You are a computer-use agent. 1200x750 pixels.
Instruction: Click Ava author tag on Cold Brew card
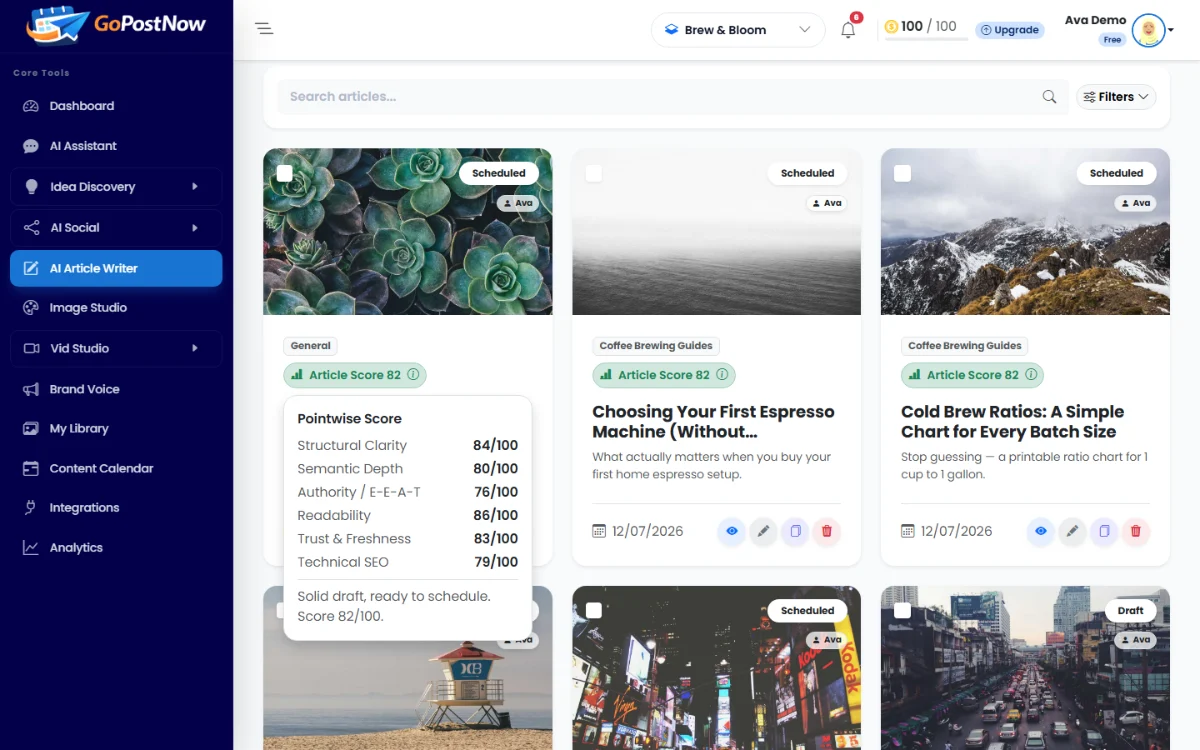click(x=1135, y=203)
